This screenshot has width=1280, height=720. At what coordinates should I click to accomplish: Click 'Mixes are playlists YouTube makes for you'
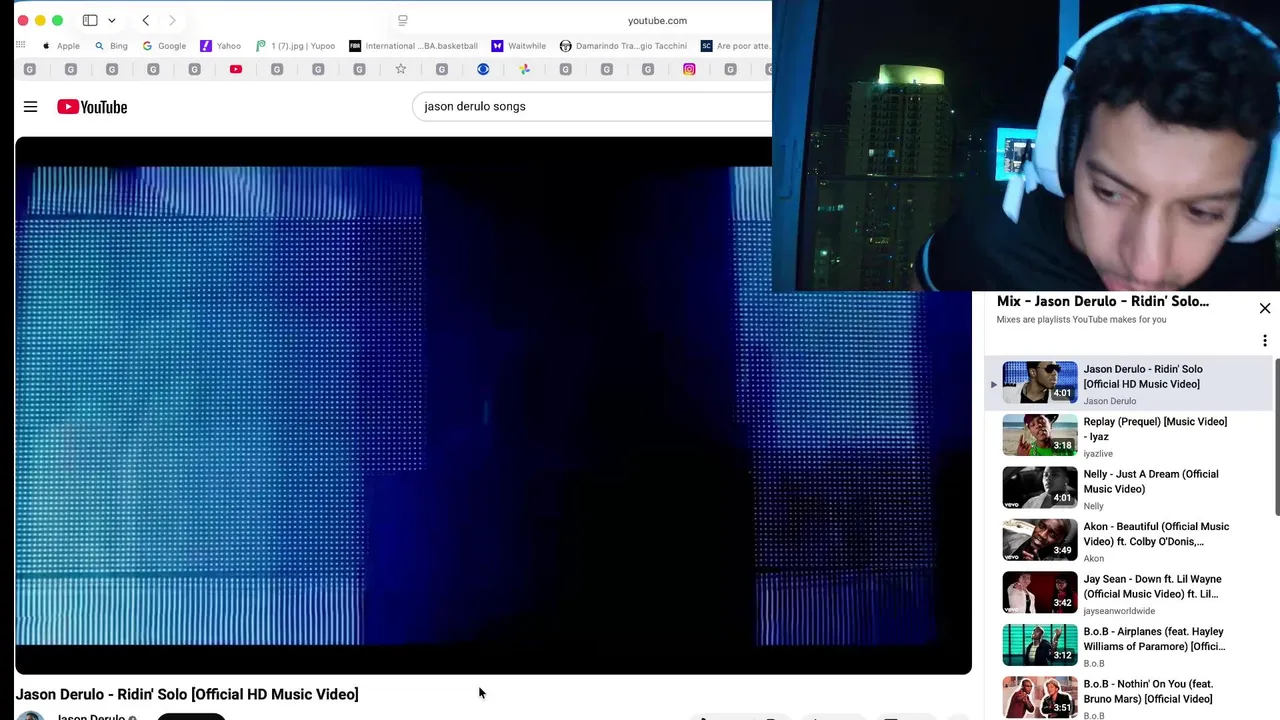click(1081, 320)
